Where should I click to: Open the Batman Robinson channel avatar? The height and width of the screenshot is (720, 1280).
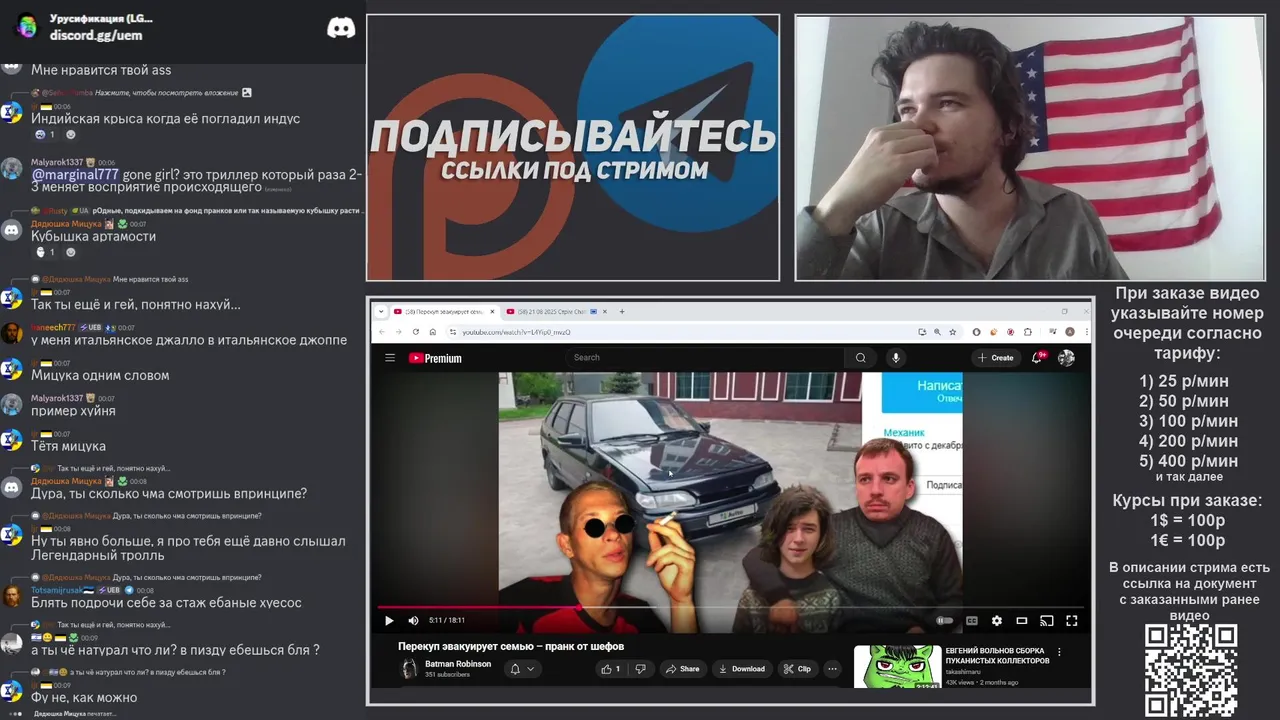point(409,669)
